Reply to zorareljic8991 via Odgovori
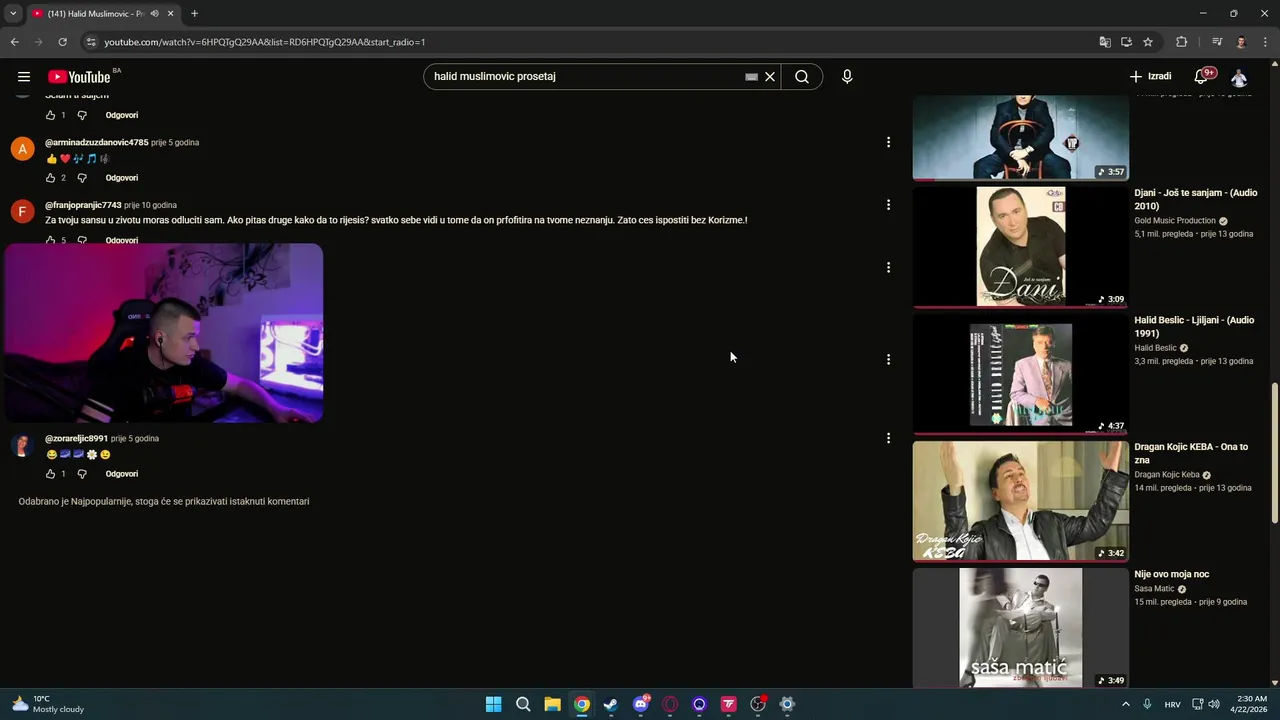 (122, 474)
